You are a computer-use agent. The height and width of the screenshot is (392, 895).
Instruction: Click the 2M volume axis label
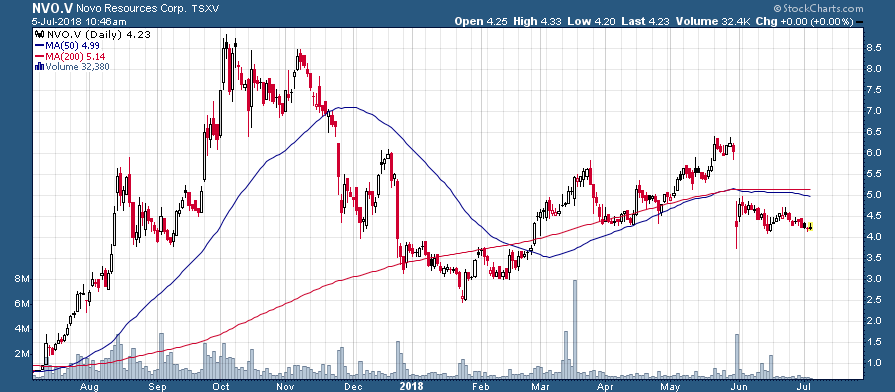pos(22,354)
